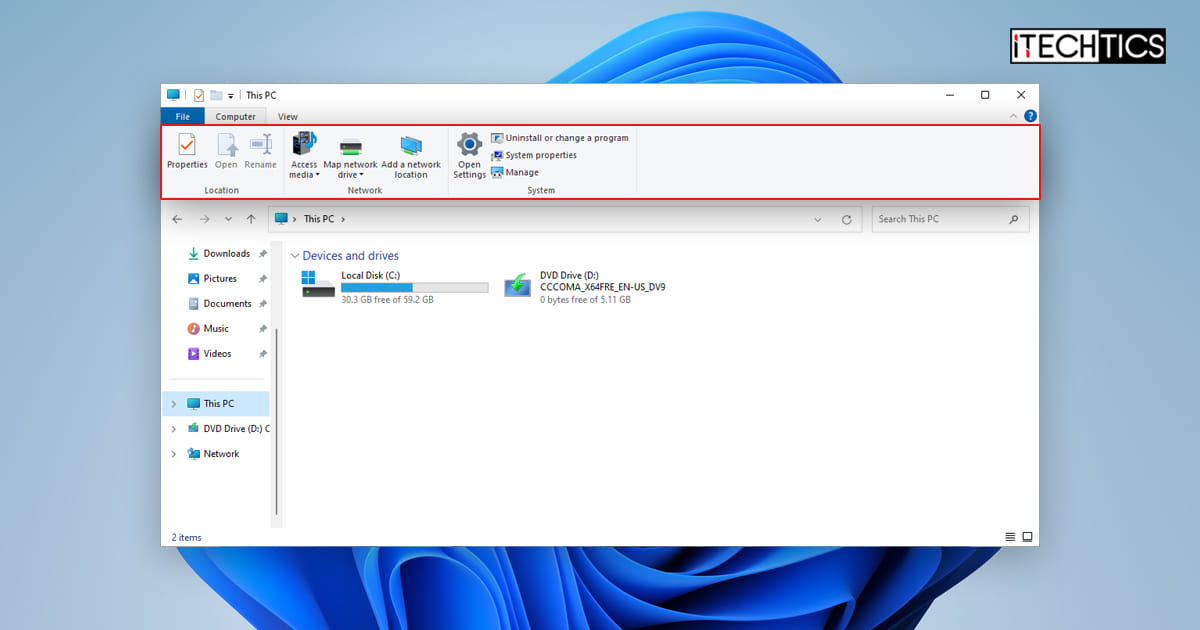The width and height of the screenshot is (1200, 630).
Task: Switch to the View ribbon tab
Action: [288, 116]
